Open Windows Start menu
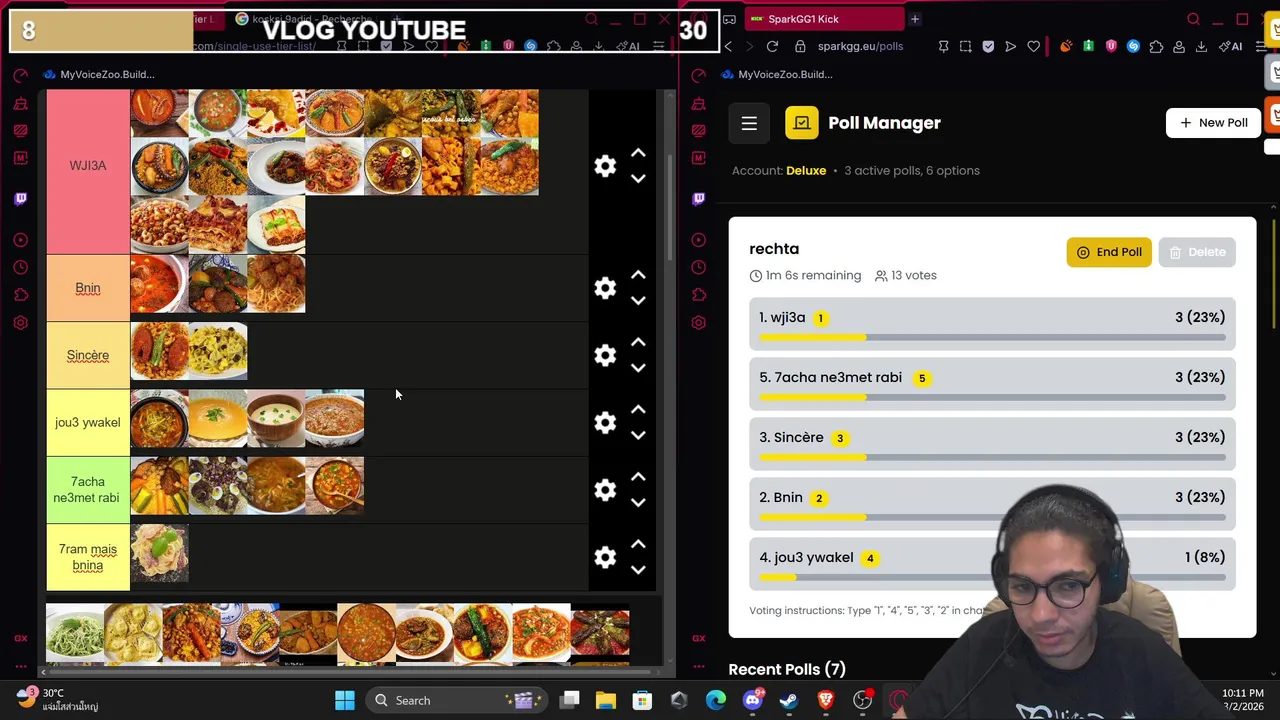The width and height of the screenshot is (1280, 720). click(345, 700)
